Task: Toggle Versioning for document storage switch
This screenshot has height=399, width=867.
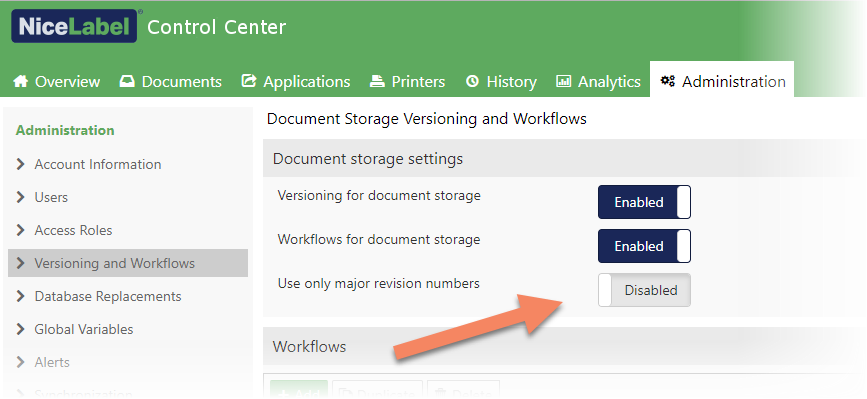Action: [x=644, y=202]
